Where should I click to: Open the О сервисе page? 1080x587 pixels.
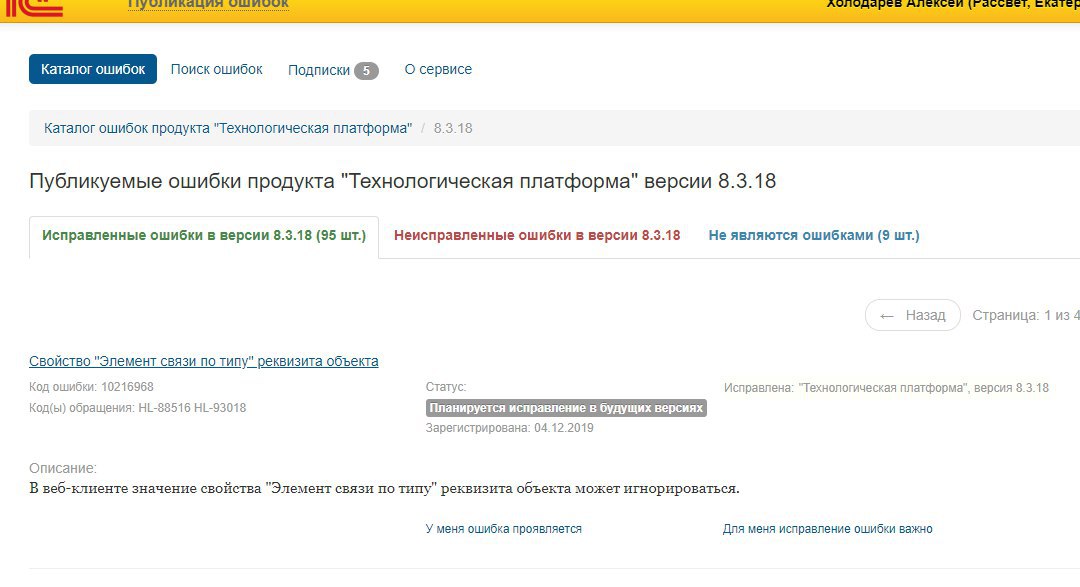(438, 70)
